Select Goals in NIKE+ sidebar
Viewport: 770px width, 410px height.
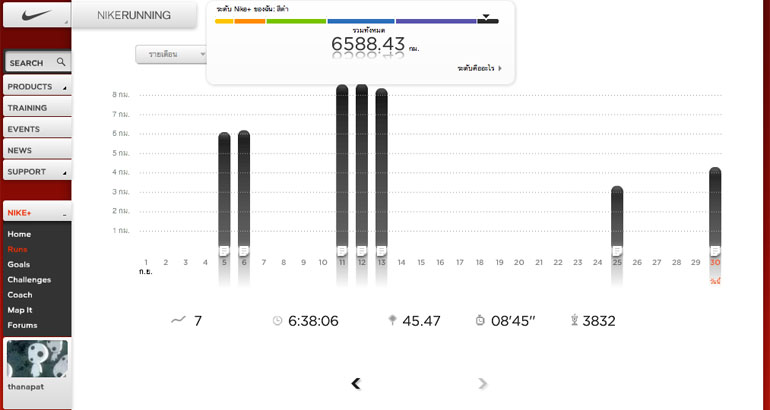point(19,264)
